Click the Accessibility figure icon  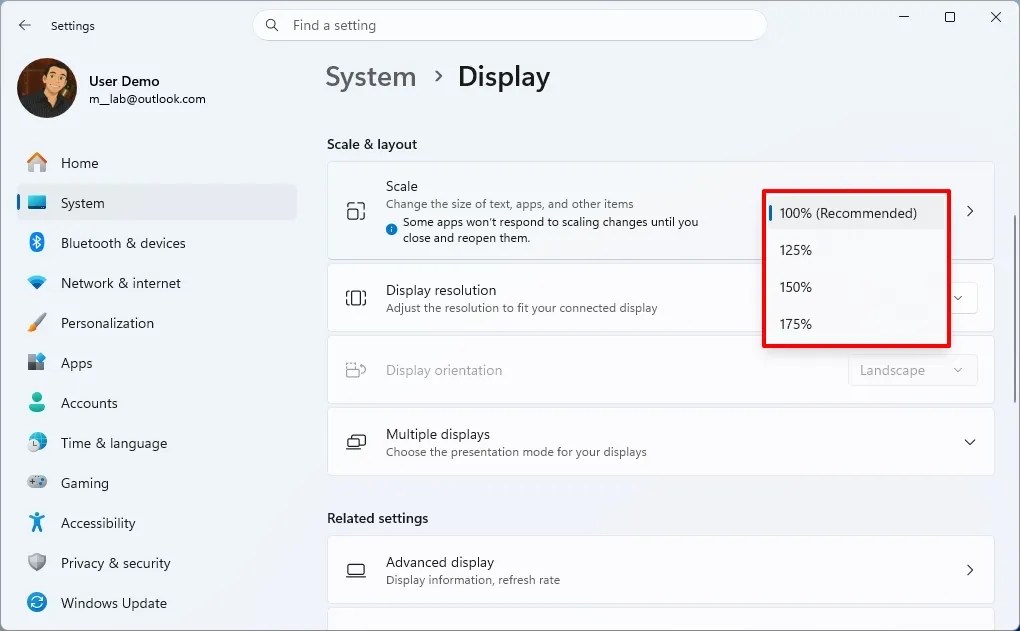tap(37, 522)
